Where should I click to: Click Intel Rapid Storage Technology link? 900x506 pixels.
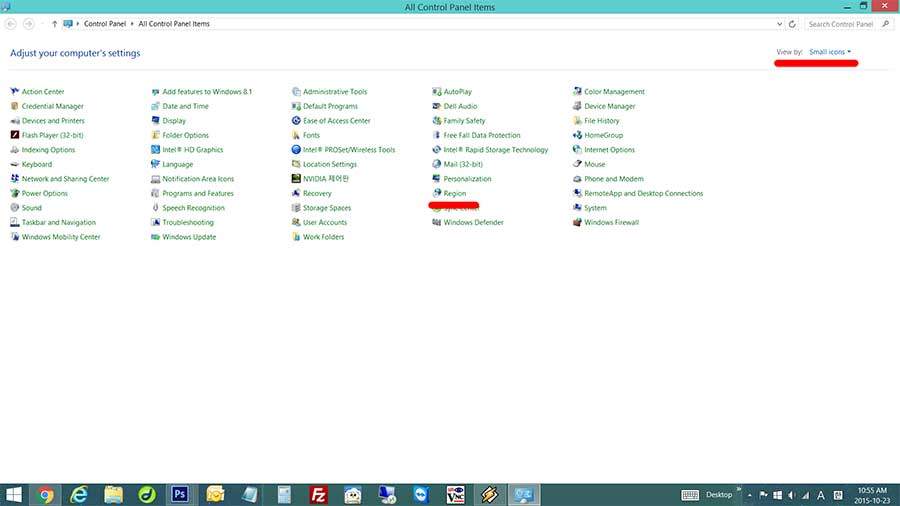point(495,150)
